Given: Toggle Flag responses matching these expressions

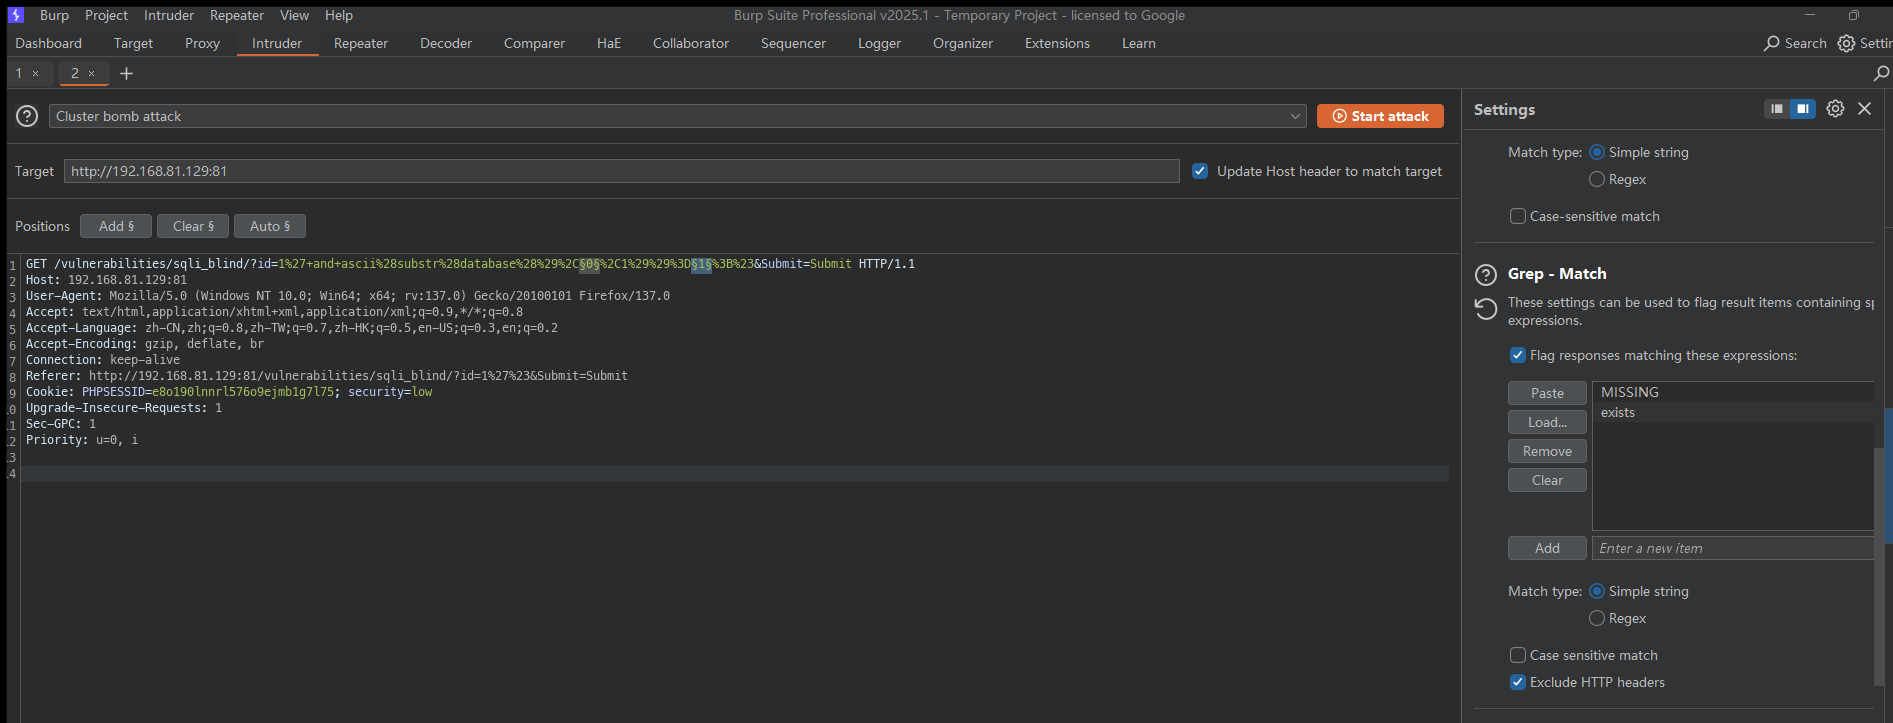Looking at the screenshot, I should click(x=1518, y=355).
